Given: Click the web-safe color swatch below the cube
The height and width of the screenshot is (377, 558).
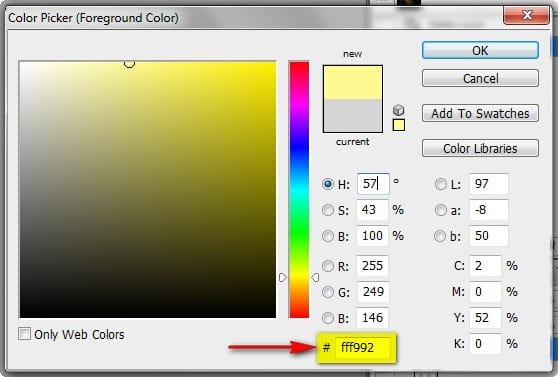Looking at the screenshot, I should (399, 125).
